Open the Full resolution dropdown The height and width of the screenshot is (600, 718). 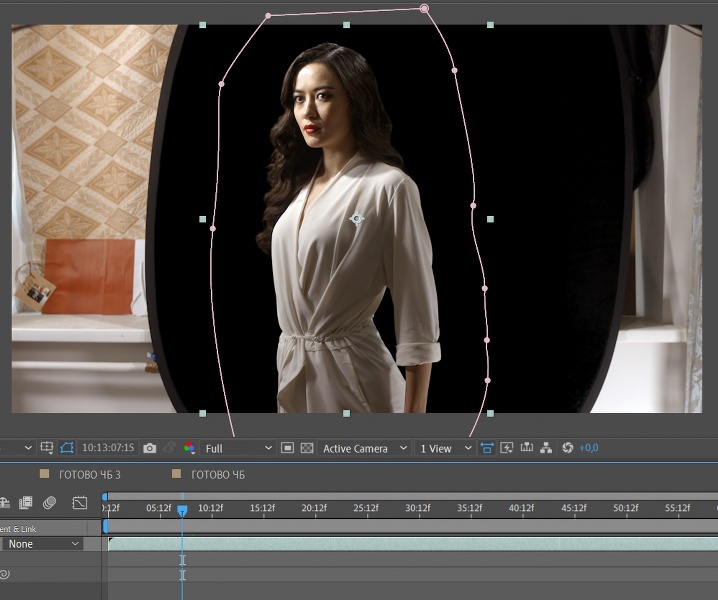(238, 448)
